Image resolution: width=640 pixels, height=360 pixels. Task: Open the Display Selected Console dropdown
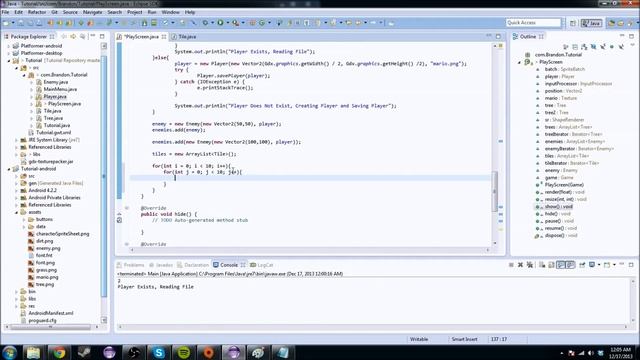599,265
